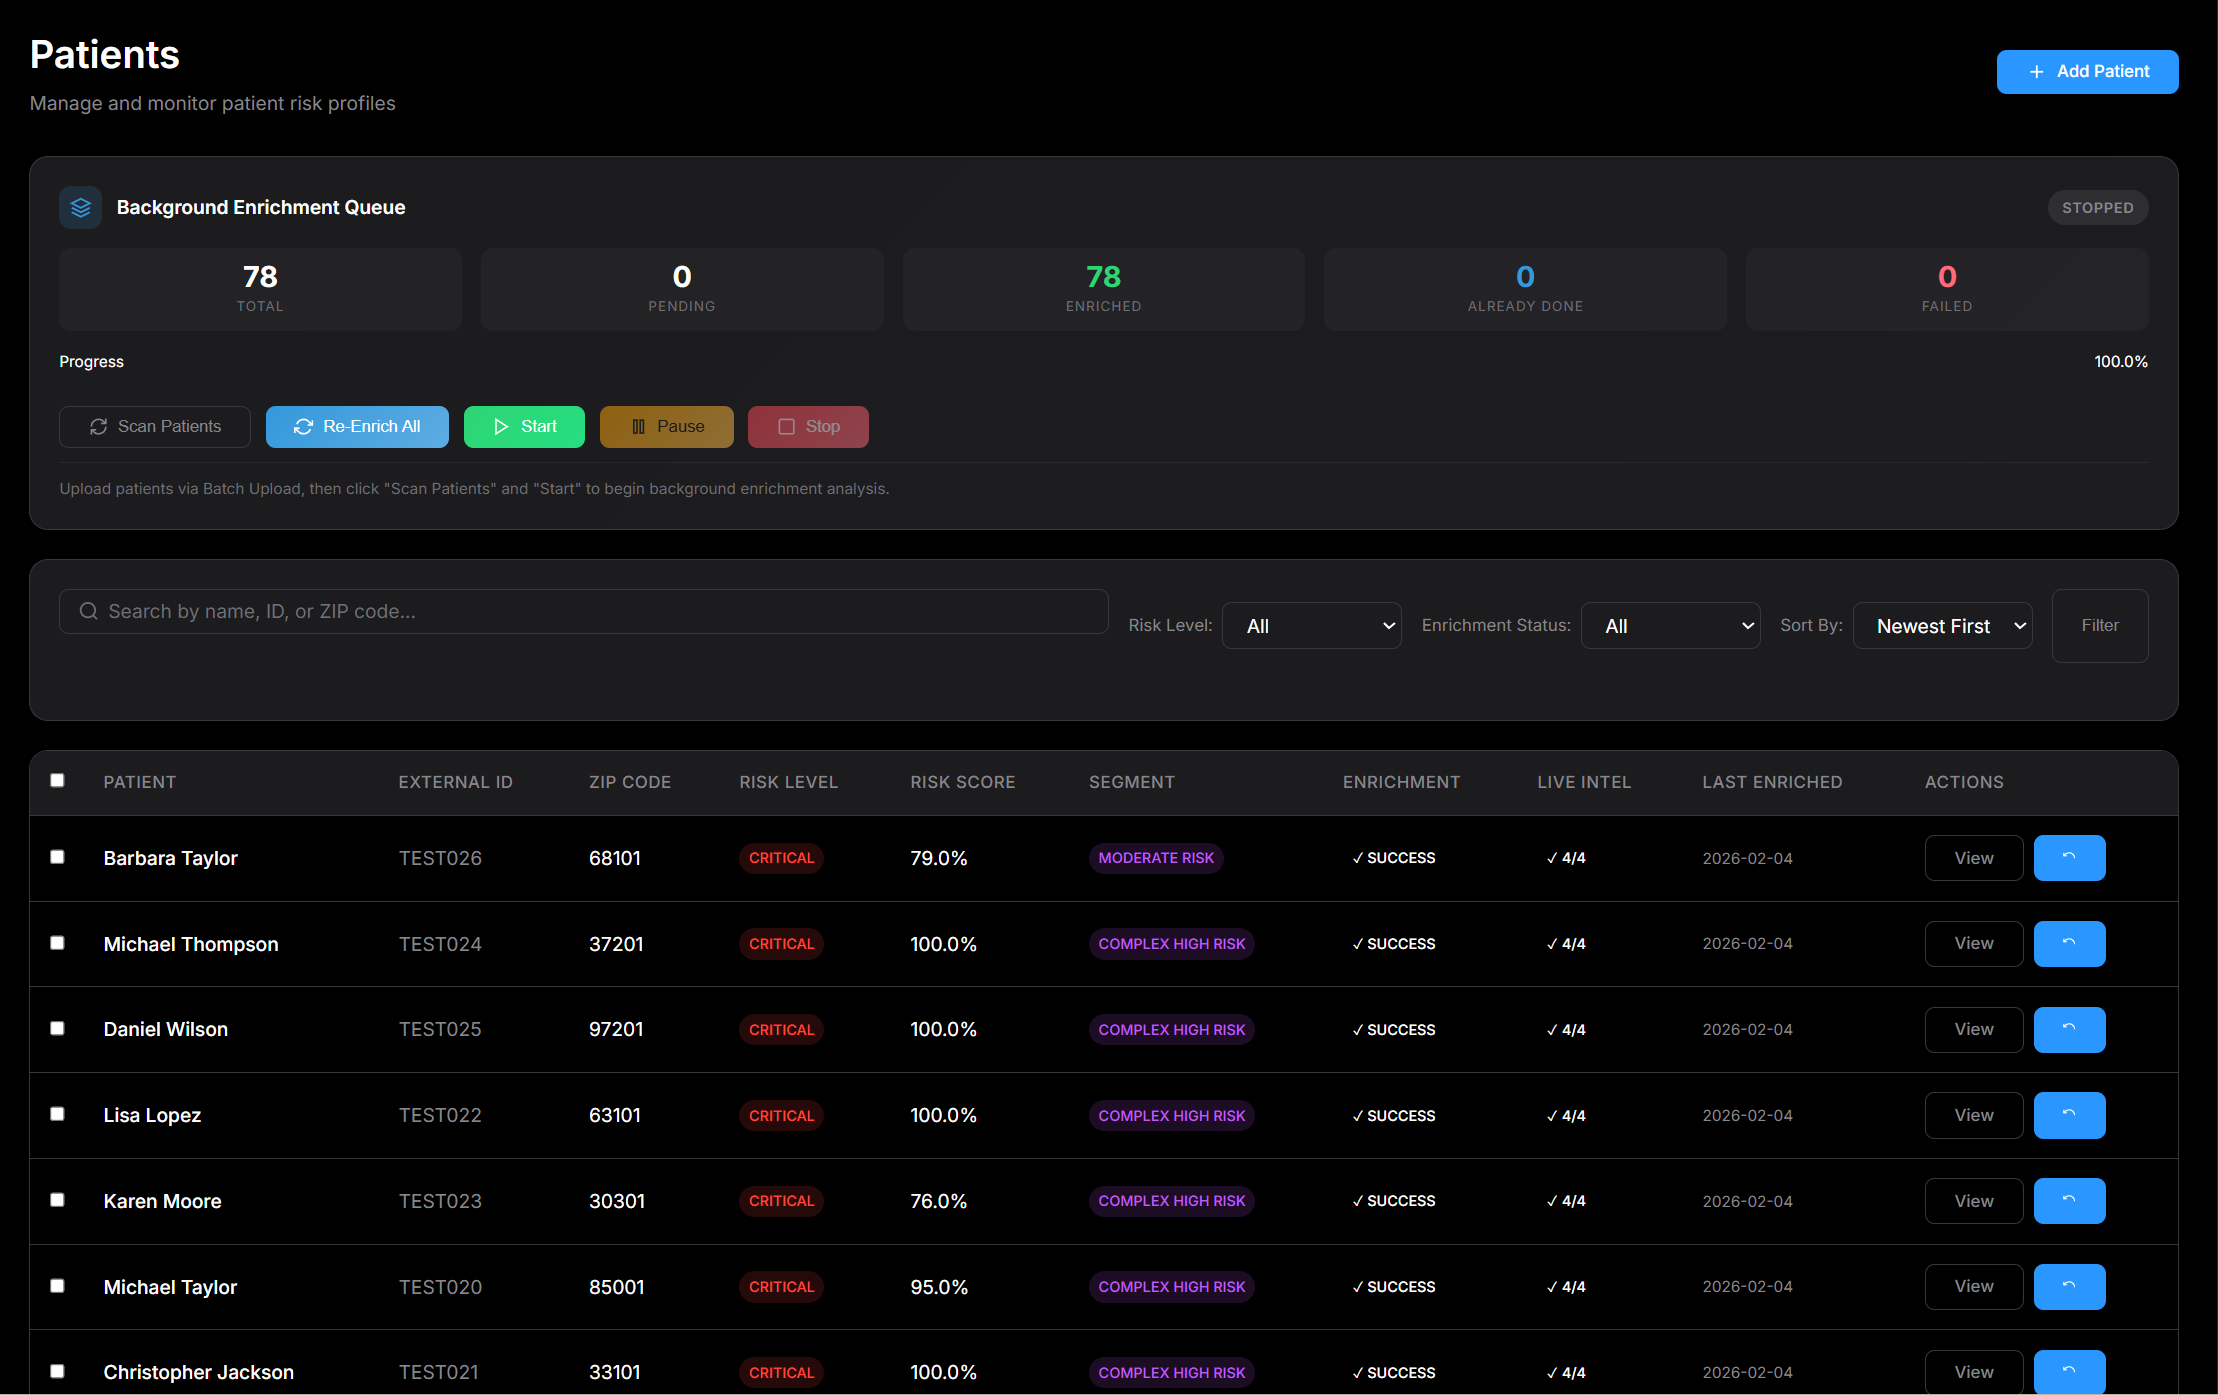Click the re-enrich icon for Michael Thompson
Viewport: 2218px width, 1395px height.
2069,944
